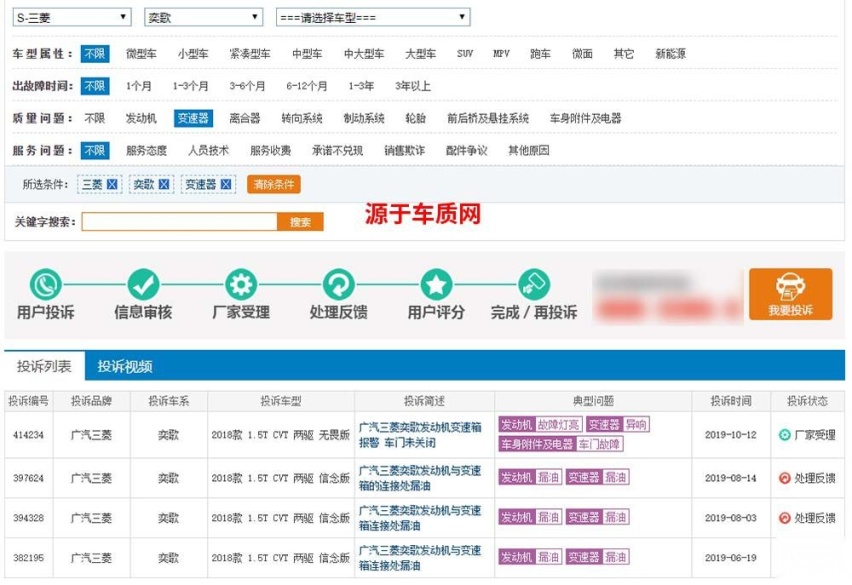Select 变速器 quality issue filter
Image resolution: width=852 pixels, height=585 pixels.
click(193, 118)
